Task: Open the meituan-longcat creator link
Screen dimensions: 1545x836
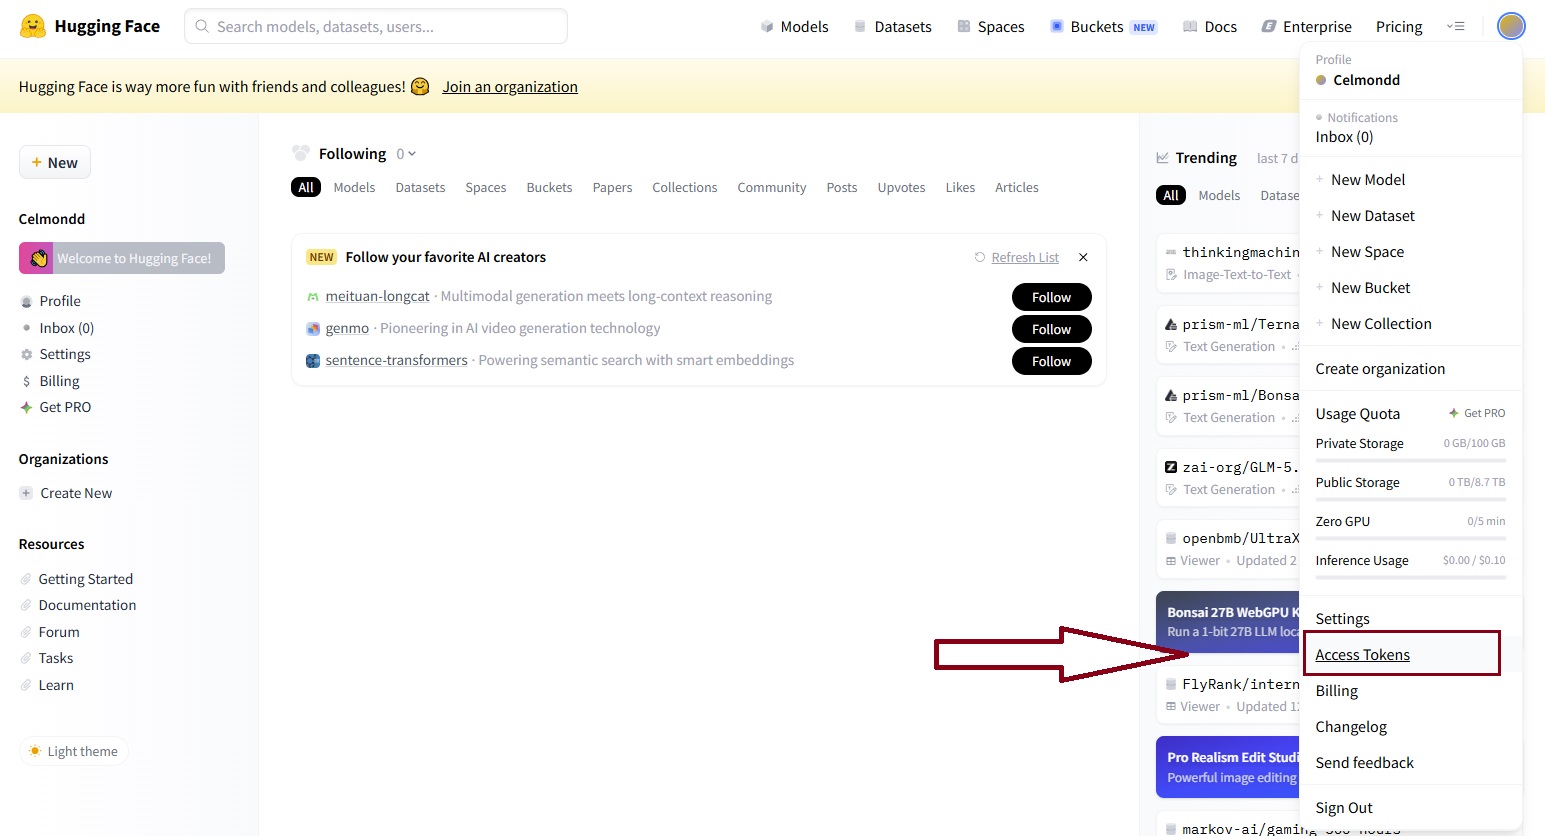Action: pyautogui.click(x=377, y=296)
